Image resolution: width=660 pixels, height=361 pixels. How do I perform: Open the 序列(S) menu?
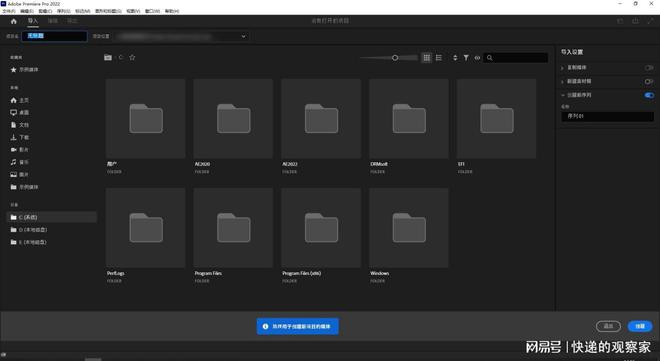pos(64,11)
